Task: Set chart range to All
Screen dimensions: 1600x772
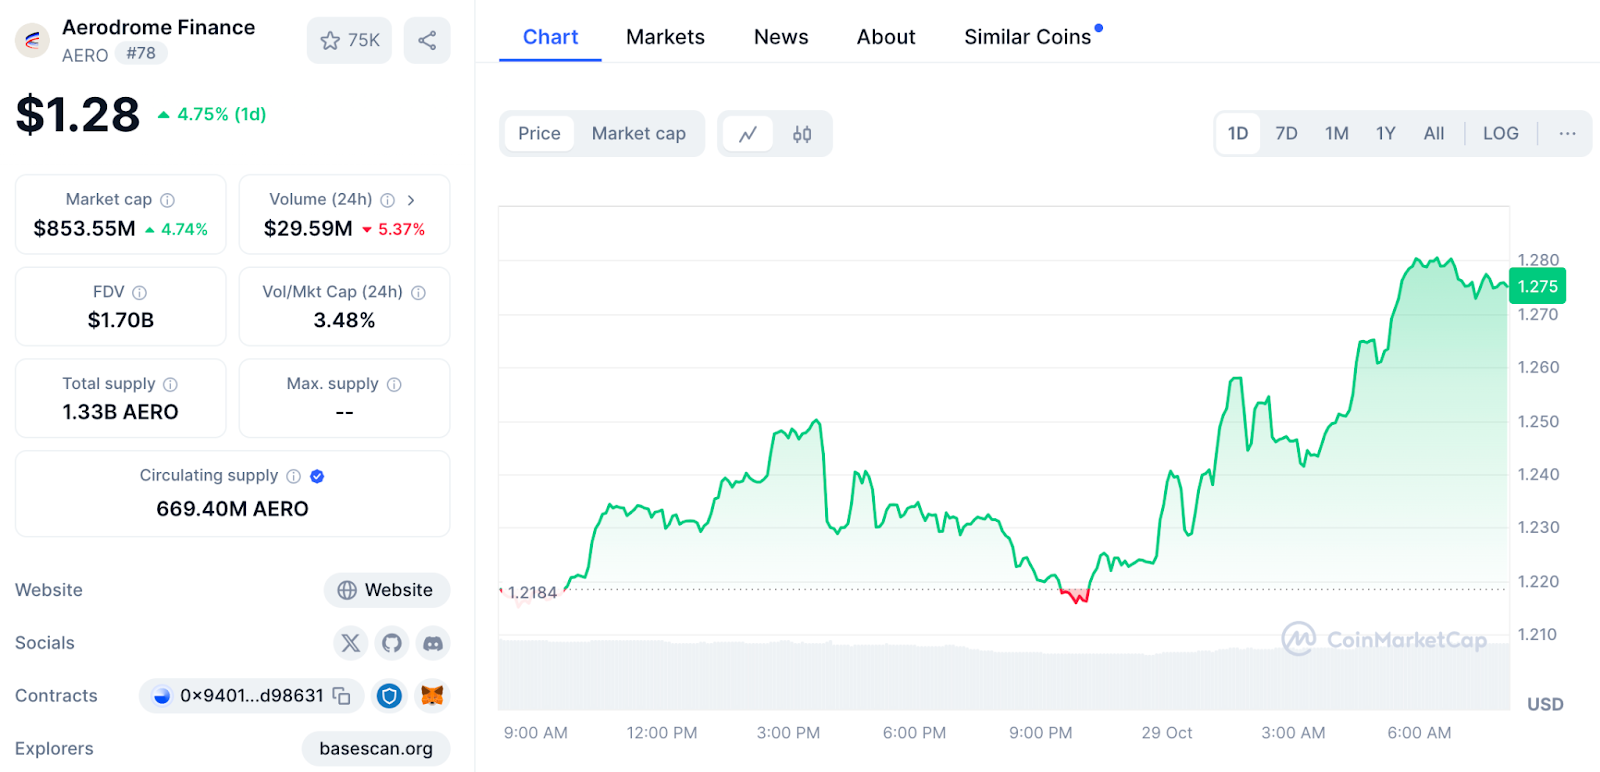Action: (x=1434, y=134)
